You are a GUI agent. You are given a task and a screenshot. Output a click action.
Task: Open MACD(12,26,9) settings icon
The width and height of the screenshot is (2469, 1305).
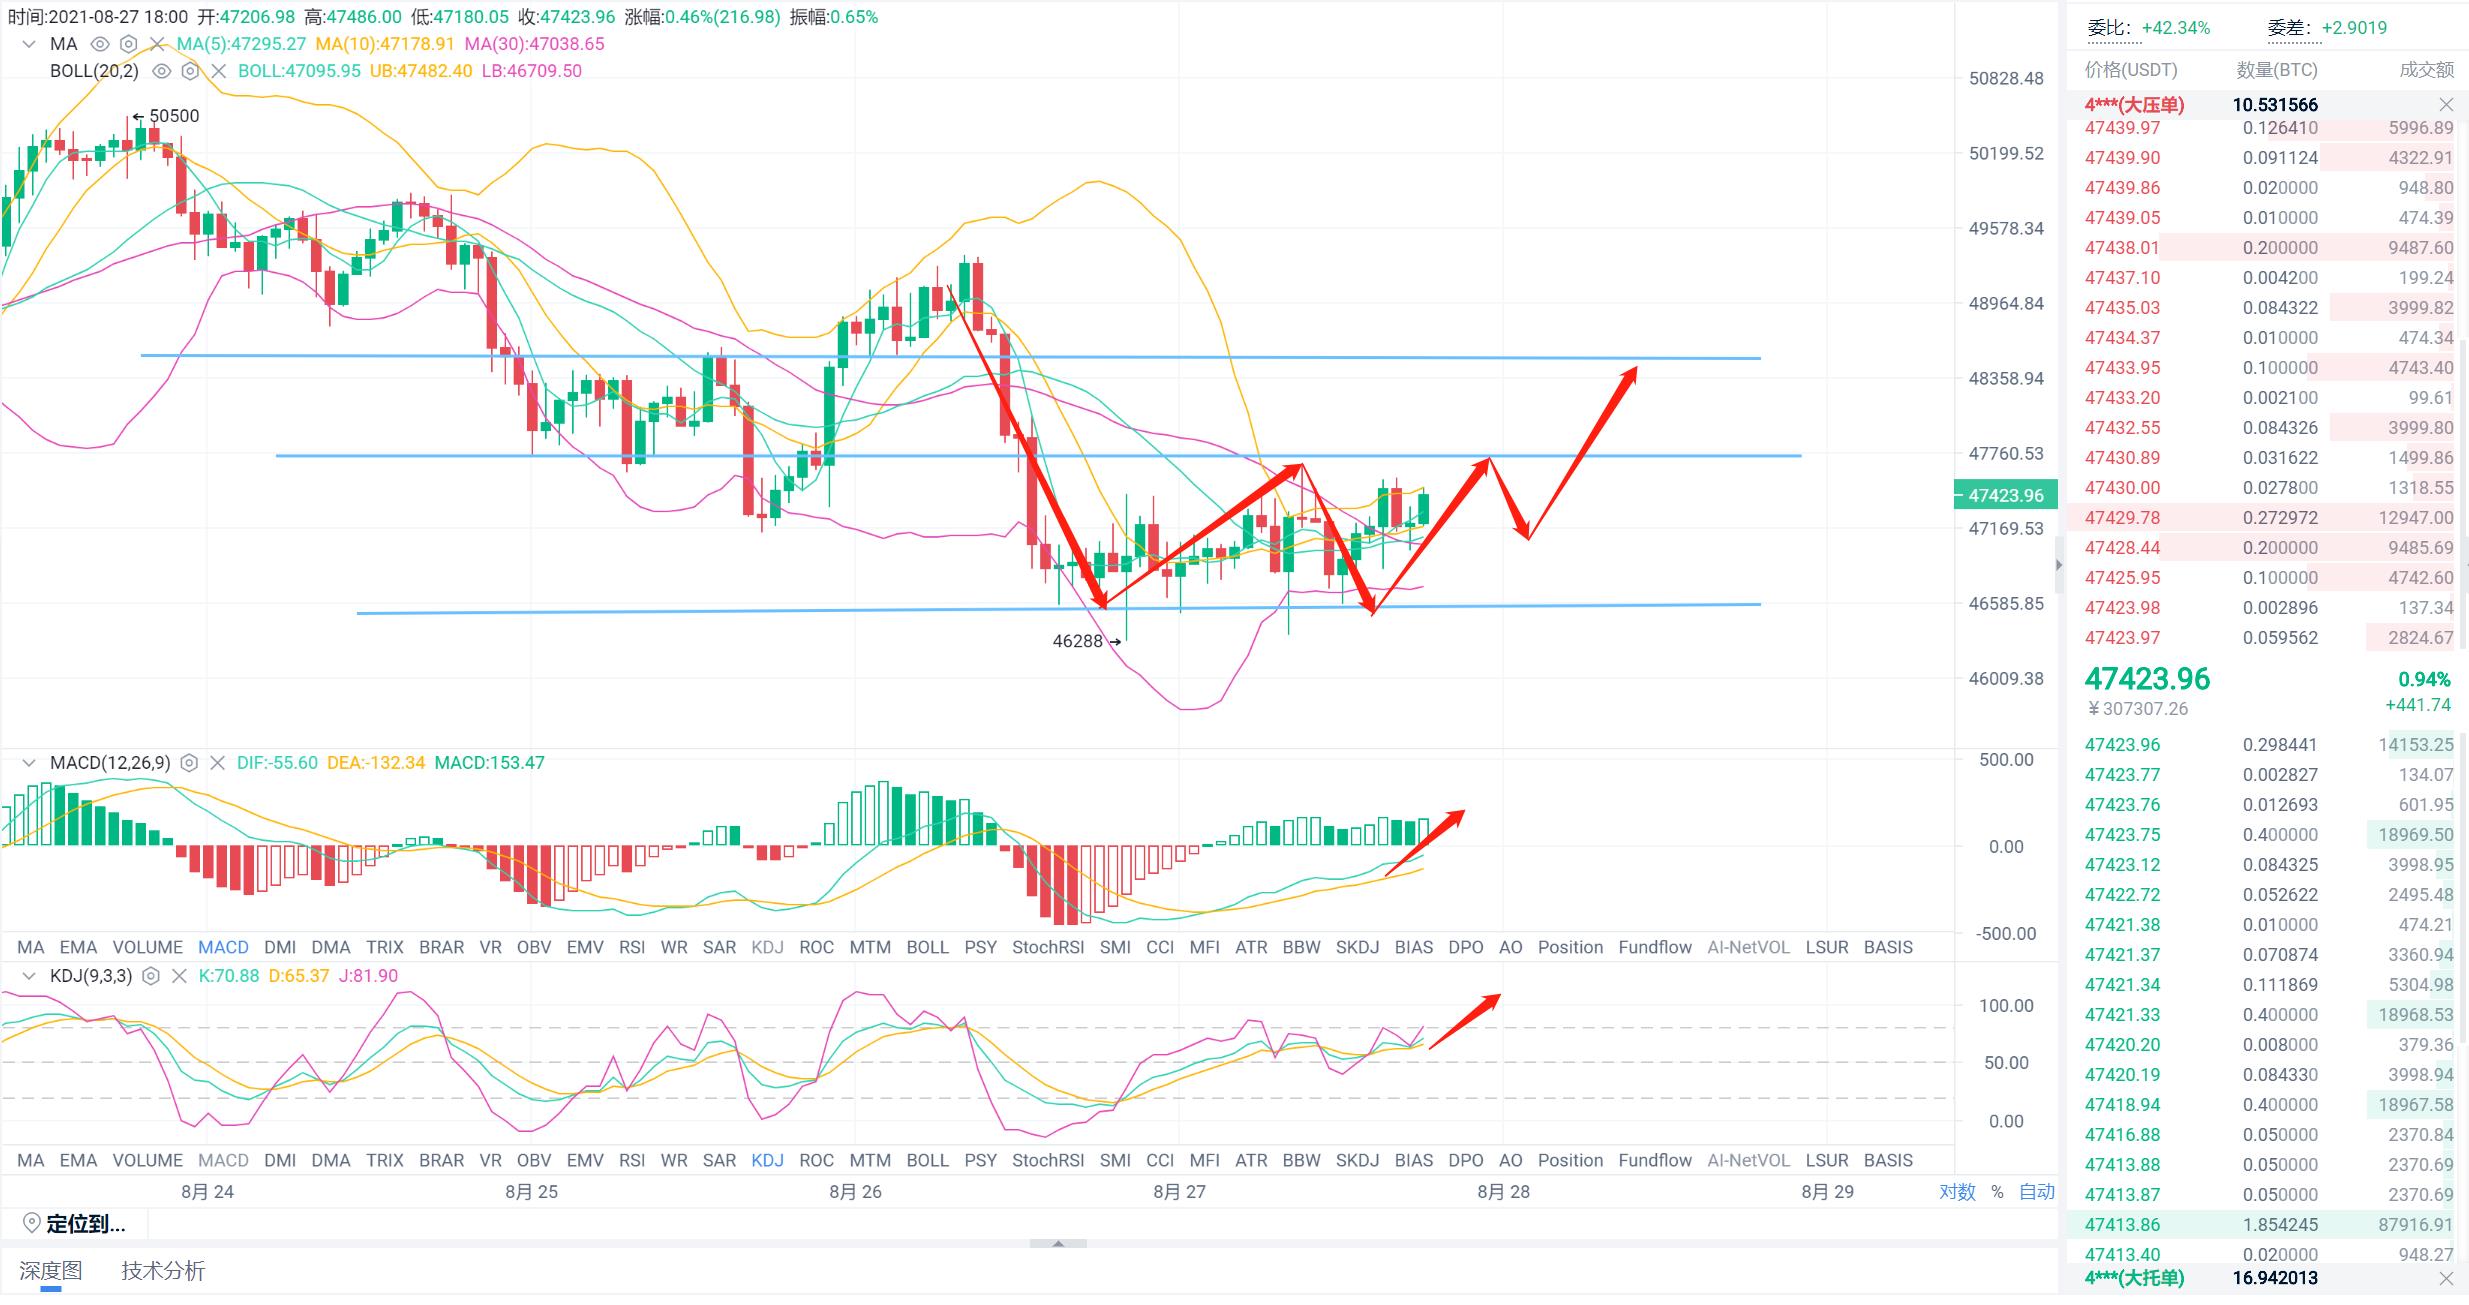pyautogui.click(x=189, y=763)
